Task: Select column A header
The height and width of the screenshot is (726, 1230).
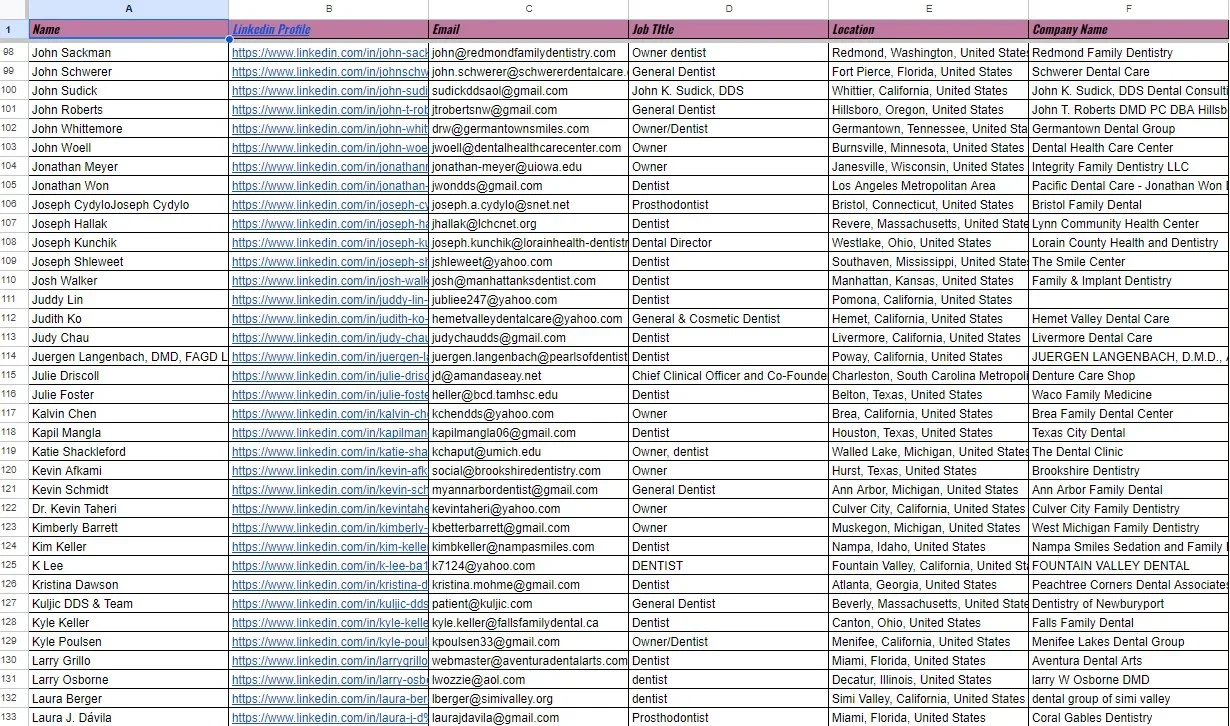Action: pos(128,8)
